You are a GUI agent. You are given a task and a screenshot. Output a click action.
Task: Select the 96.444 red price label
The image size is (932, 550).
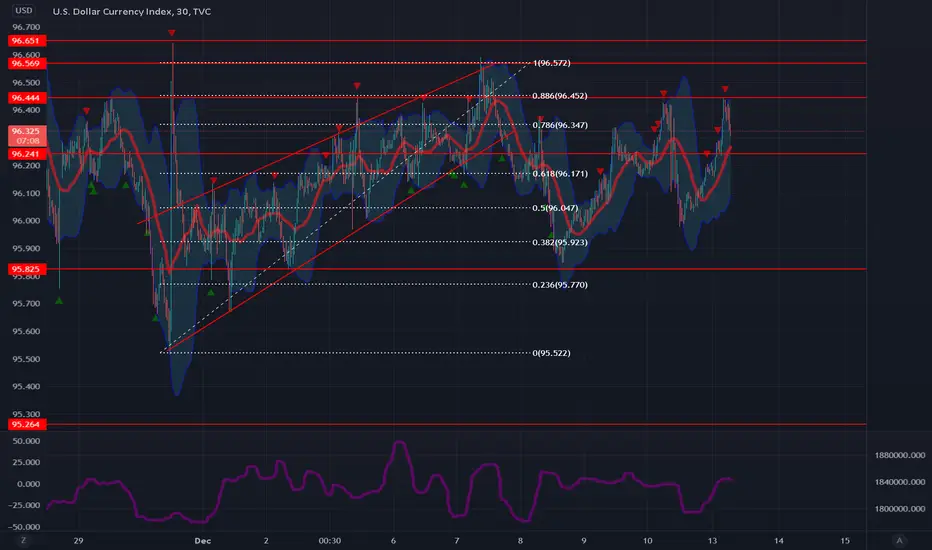26,98
